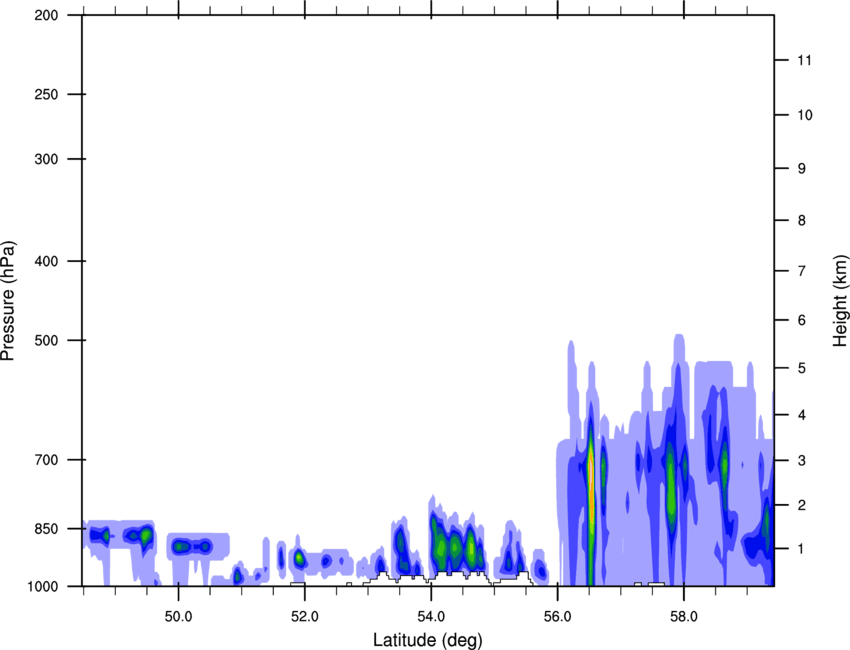Pick the 4 km height label
Screen dimensions: 850x650
pyautogui.click(x=801, y=415)
